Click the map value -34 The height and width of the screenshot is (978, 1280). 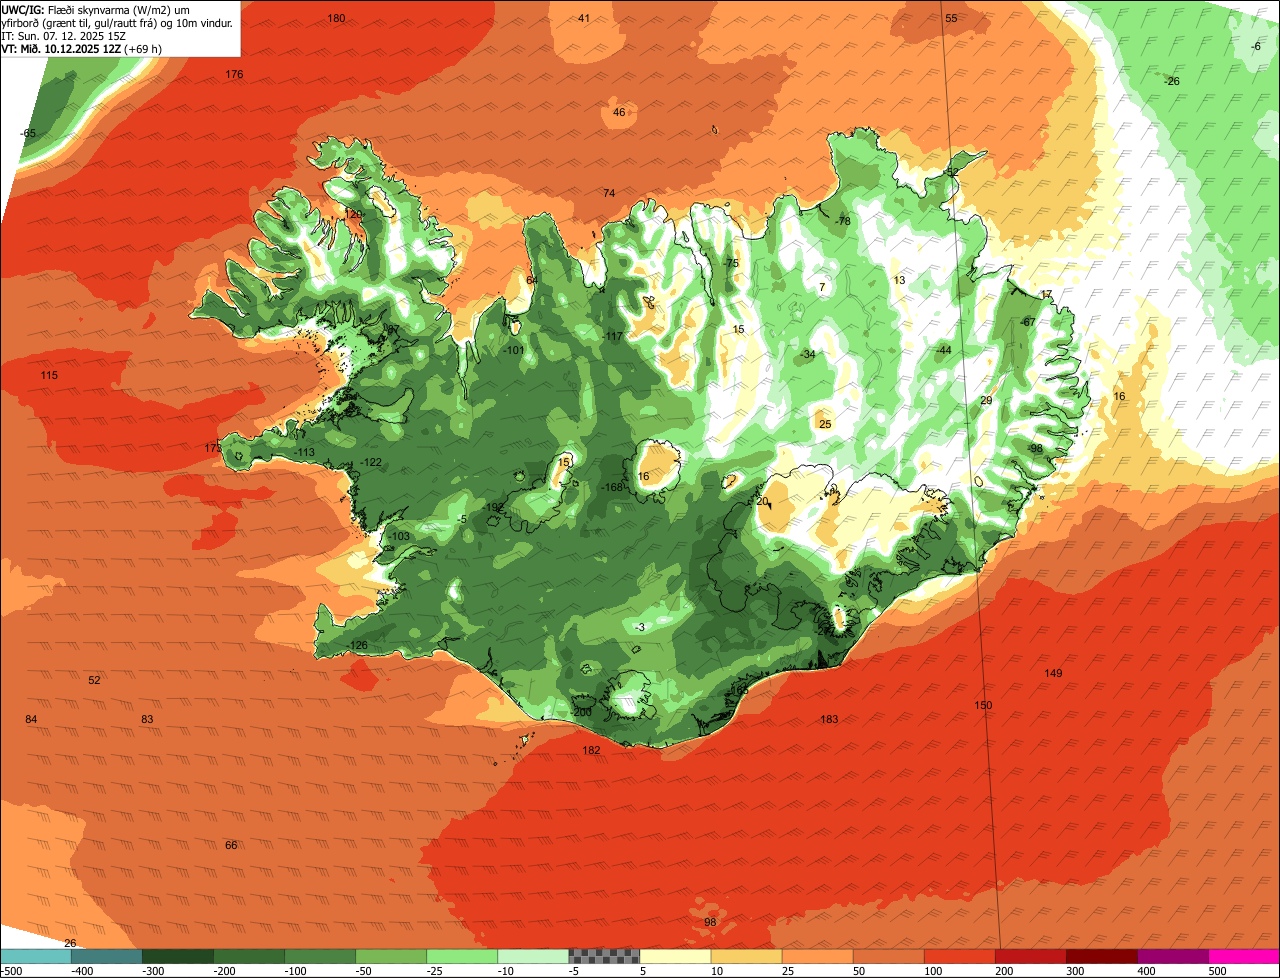point(807,354)
